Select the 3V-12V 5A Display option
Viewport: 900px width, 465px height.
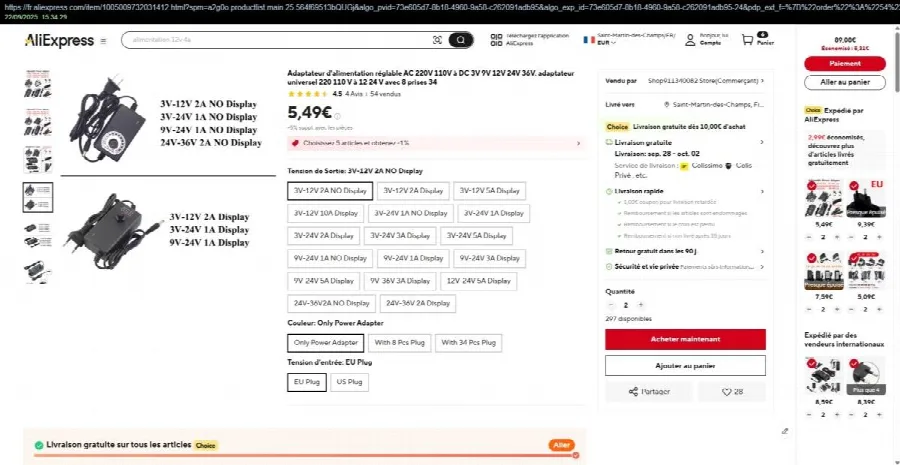pyautogui.click(x=489, y=191)
